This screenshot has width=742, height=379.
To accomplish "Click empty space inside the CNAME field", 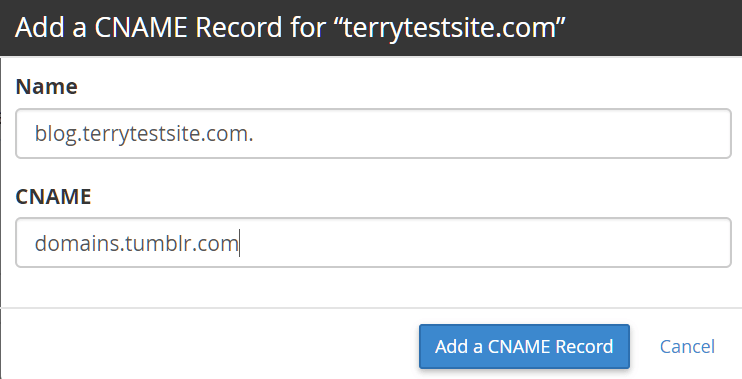I will coord(485,243).
